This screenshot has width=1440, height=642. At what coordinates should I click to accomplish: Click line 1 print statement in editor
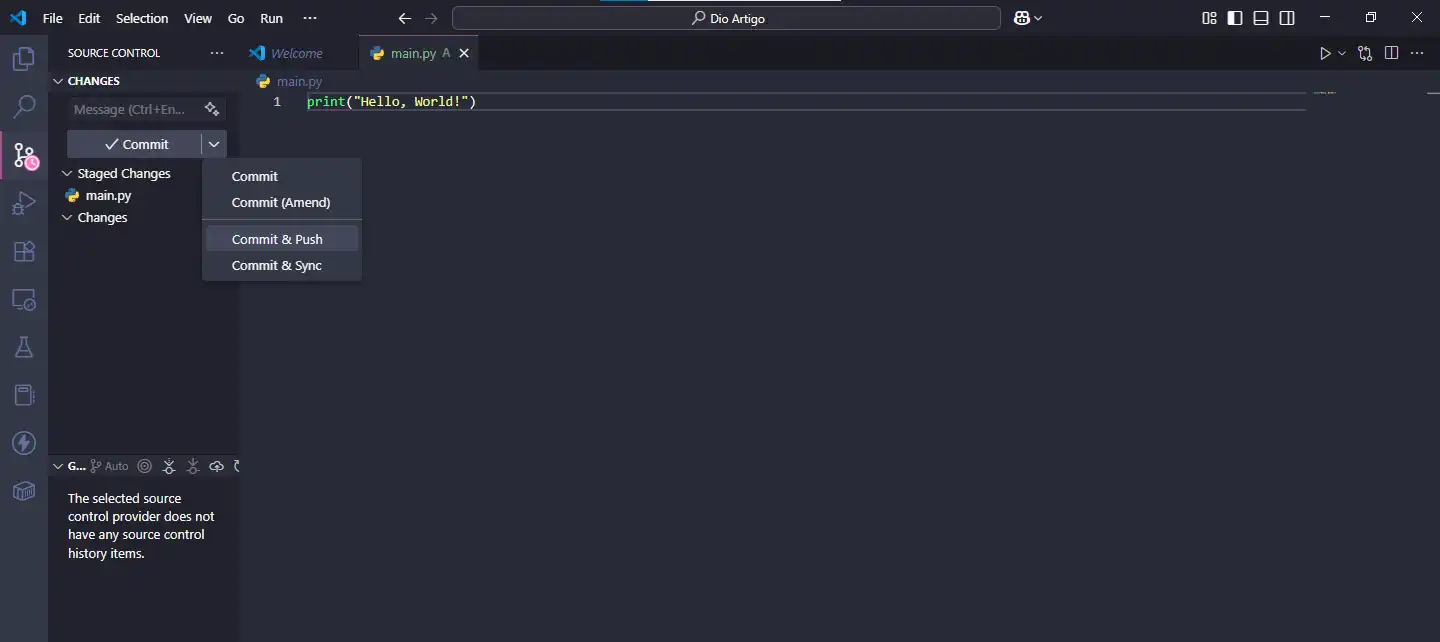(392, 101)
